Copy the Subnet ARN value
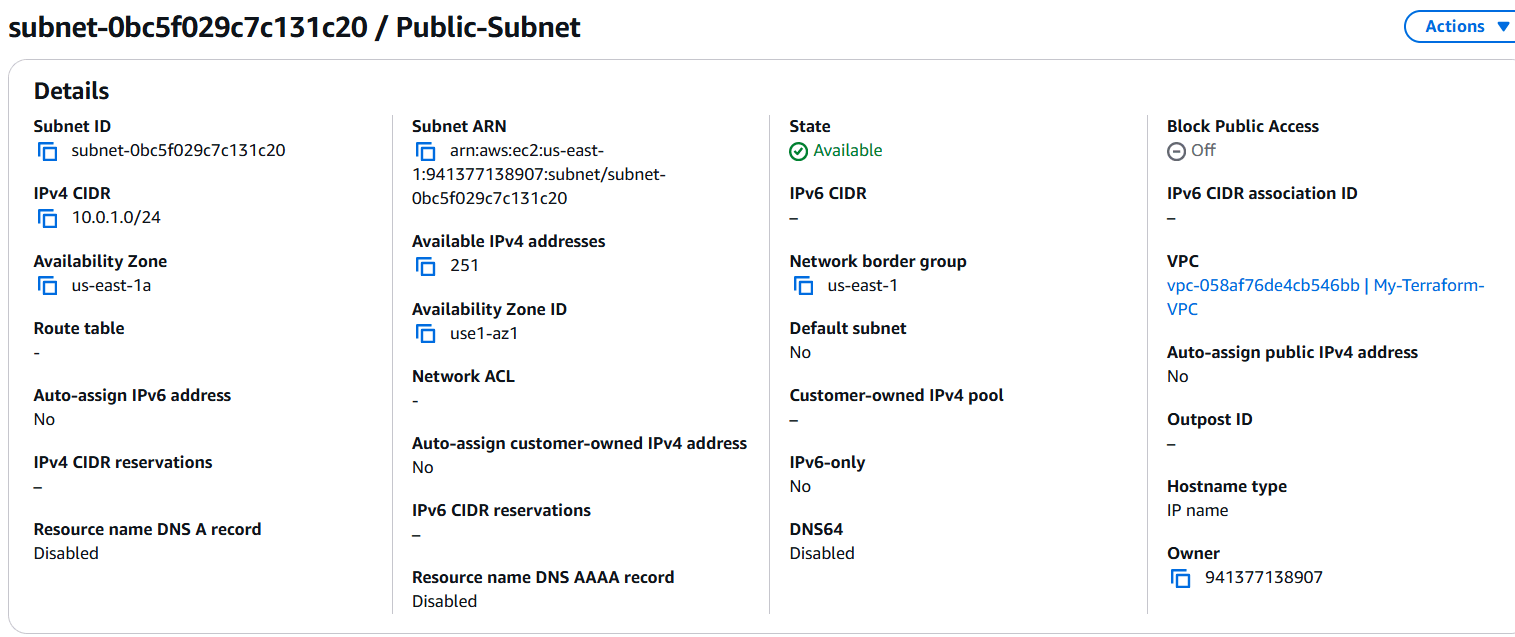 (x=426, y=150)
